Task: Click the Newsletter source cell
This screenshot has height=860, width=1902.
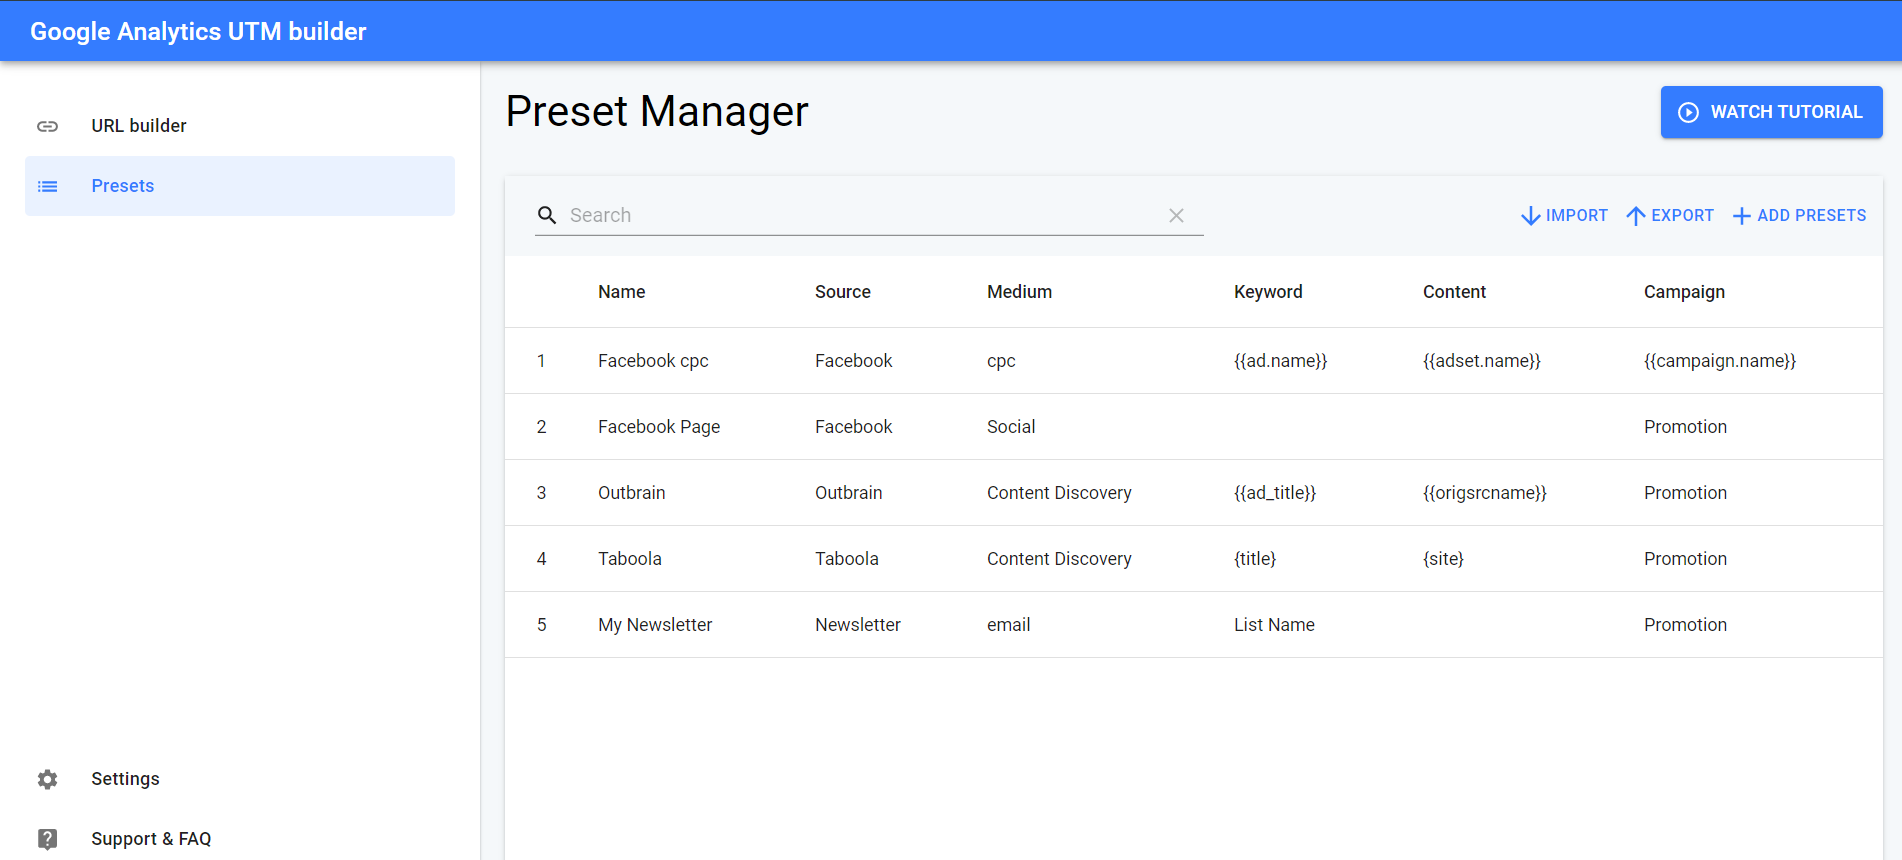Action: 857,625
